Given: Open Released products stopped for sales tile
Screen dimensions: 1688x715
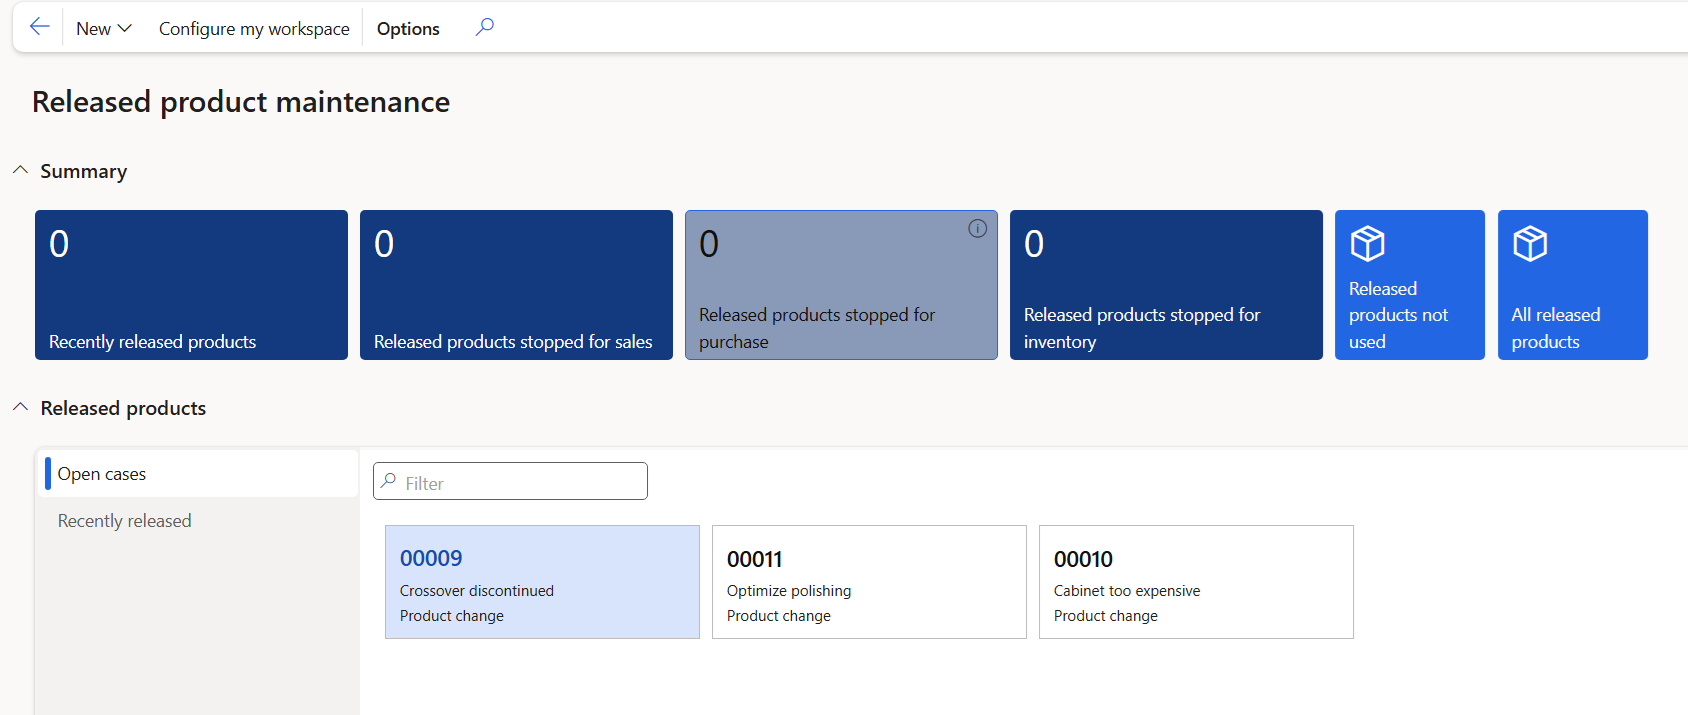Looking at the screenshot, I should point(516,285).
